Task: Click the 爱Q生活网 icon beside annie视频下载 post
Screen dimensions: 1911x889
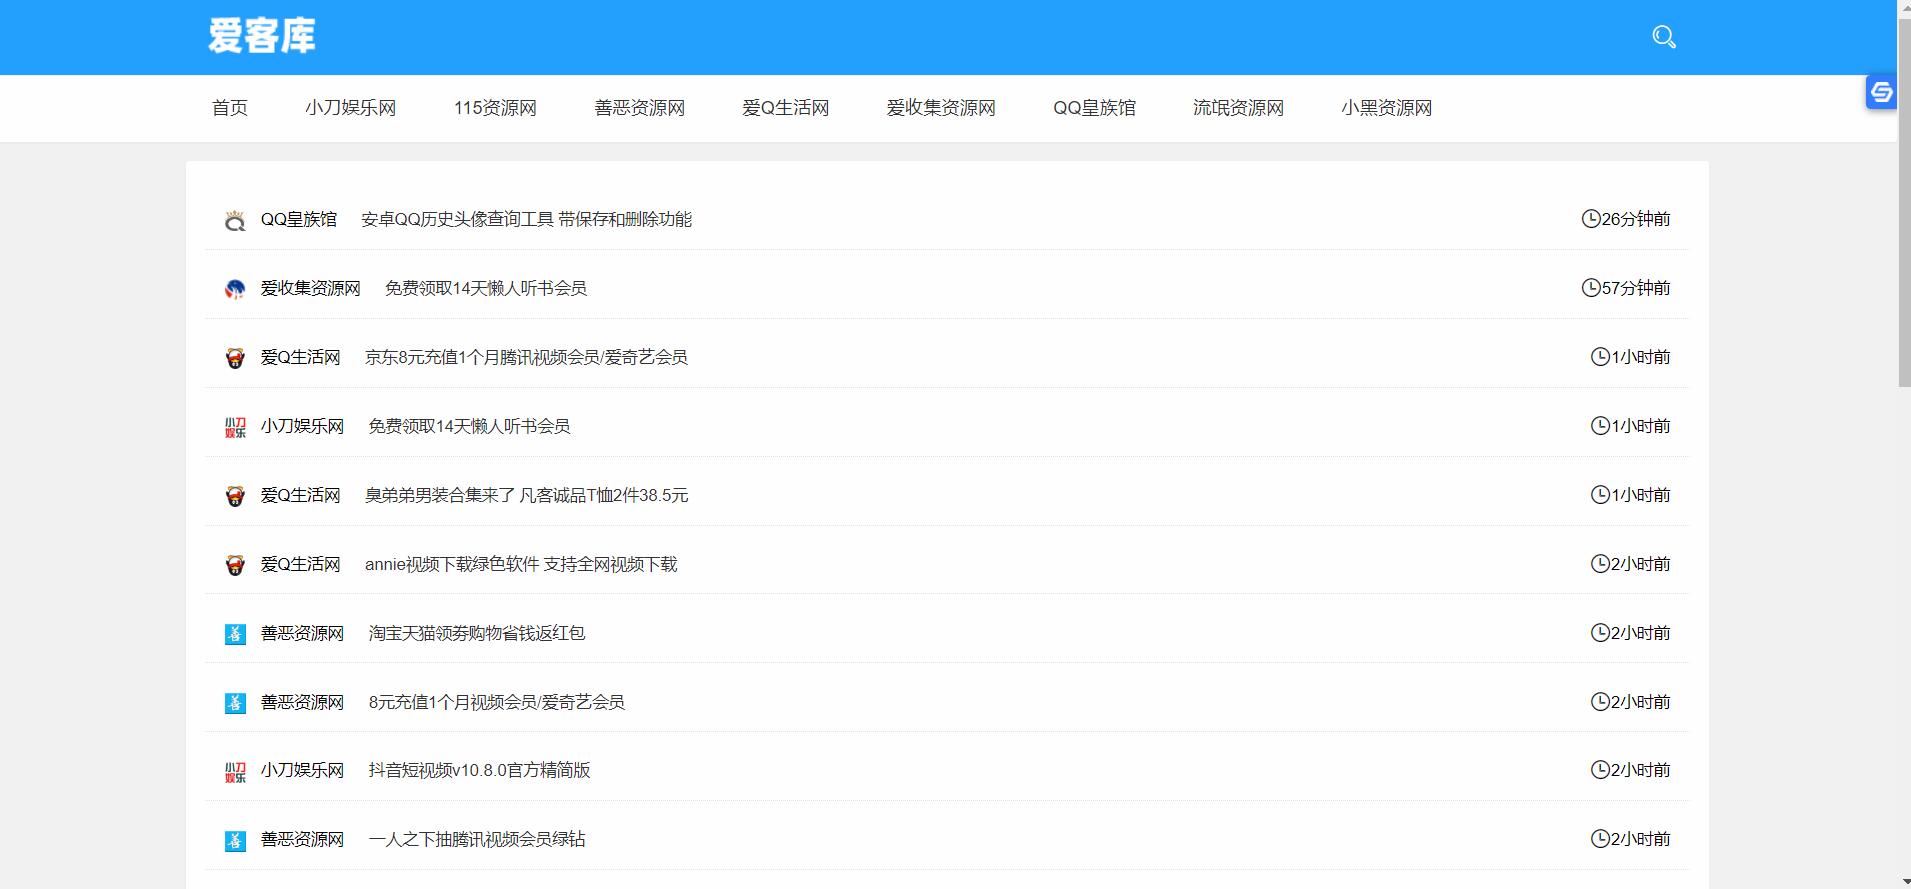Action: (235, 565)
